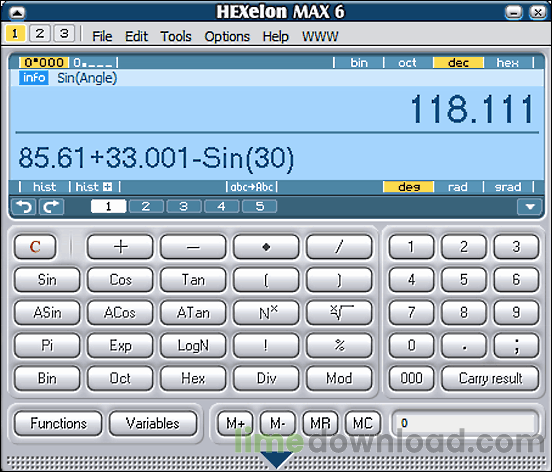This screenshot has height=472, width=552.
Task: Click the minus operator key
Action: [193, 247]
